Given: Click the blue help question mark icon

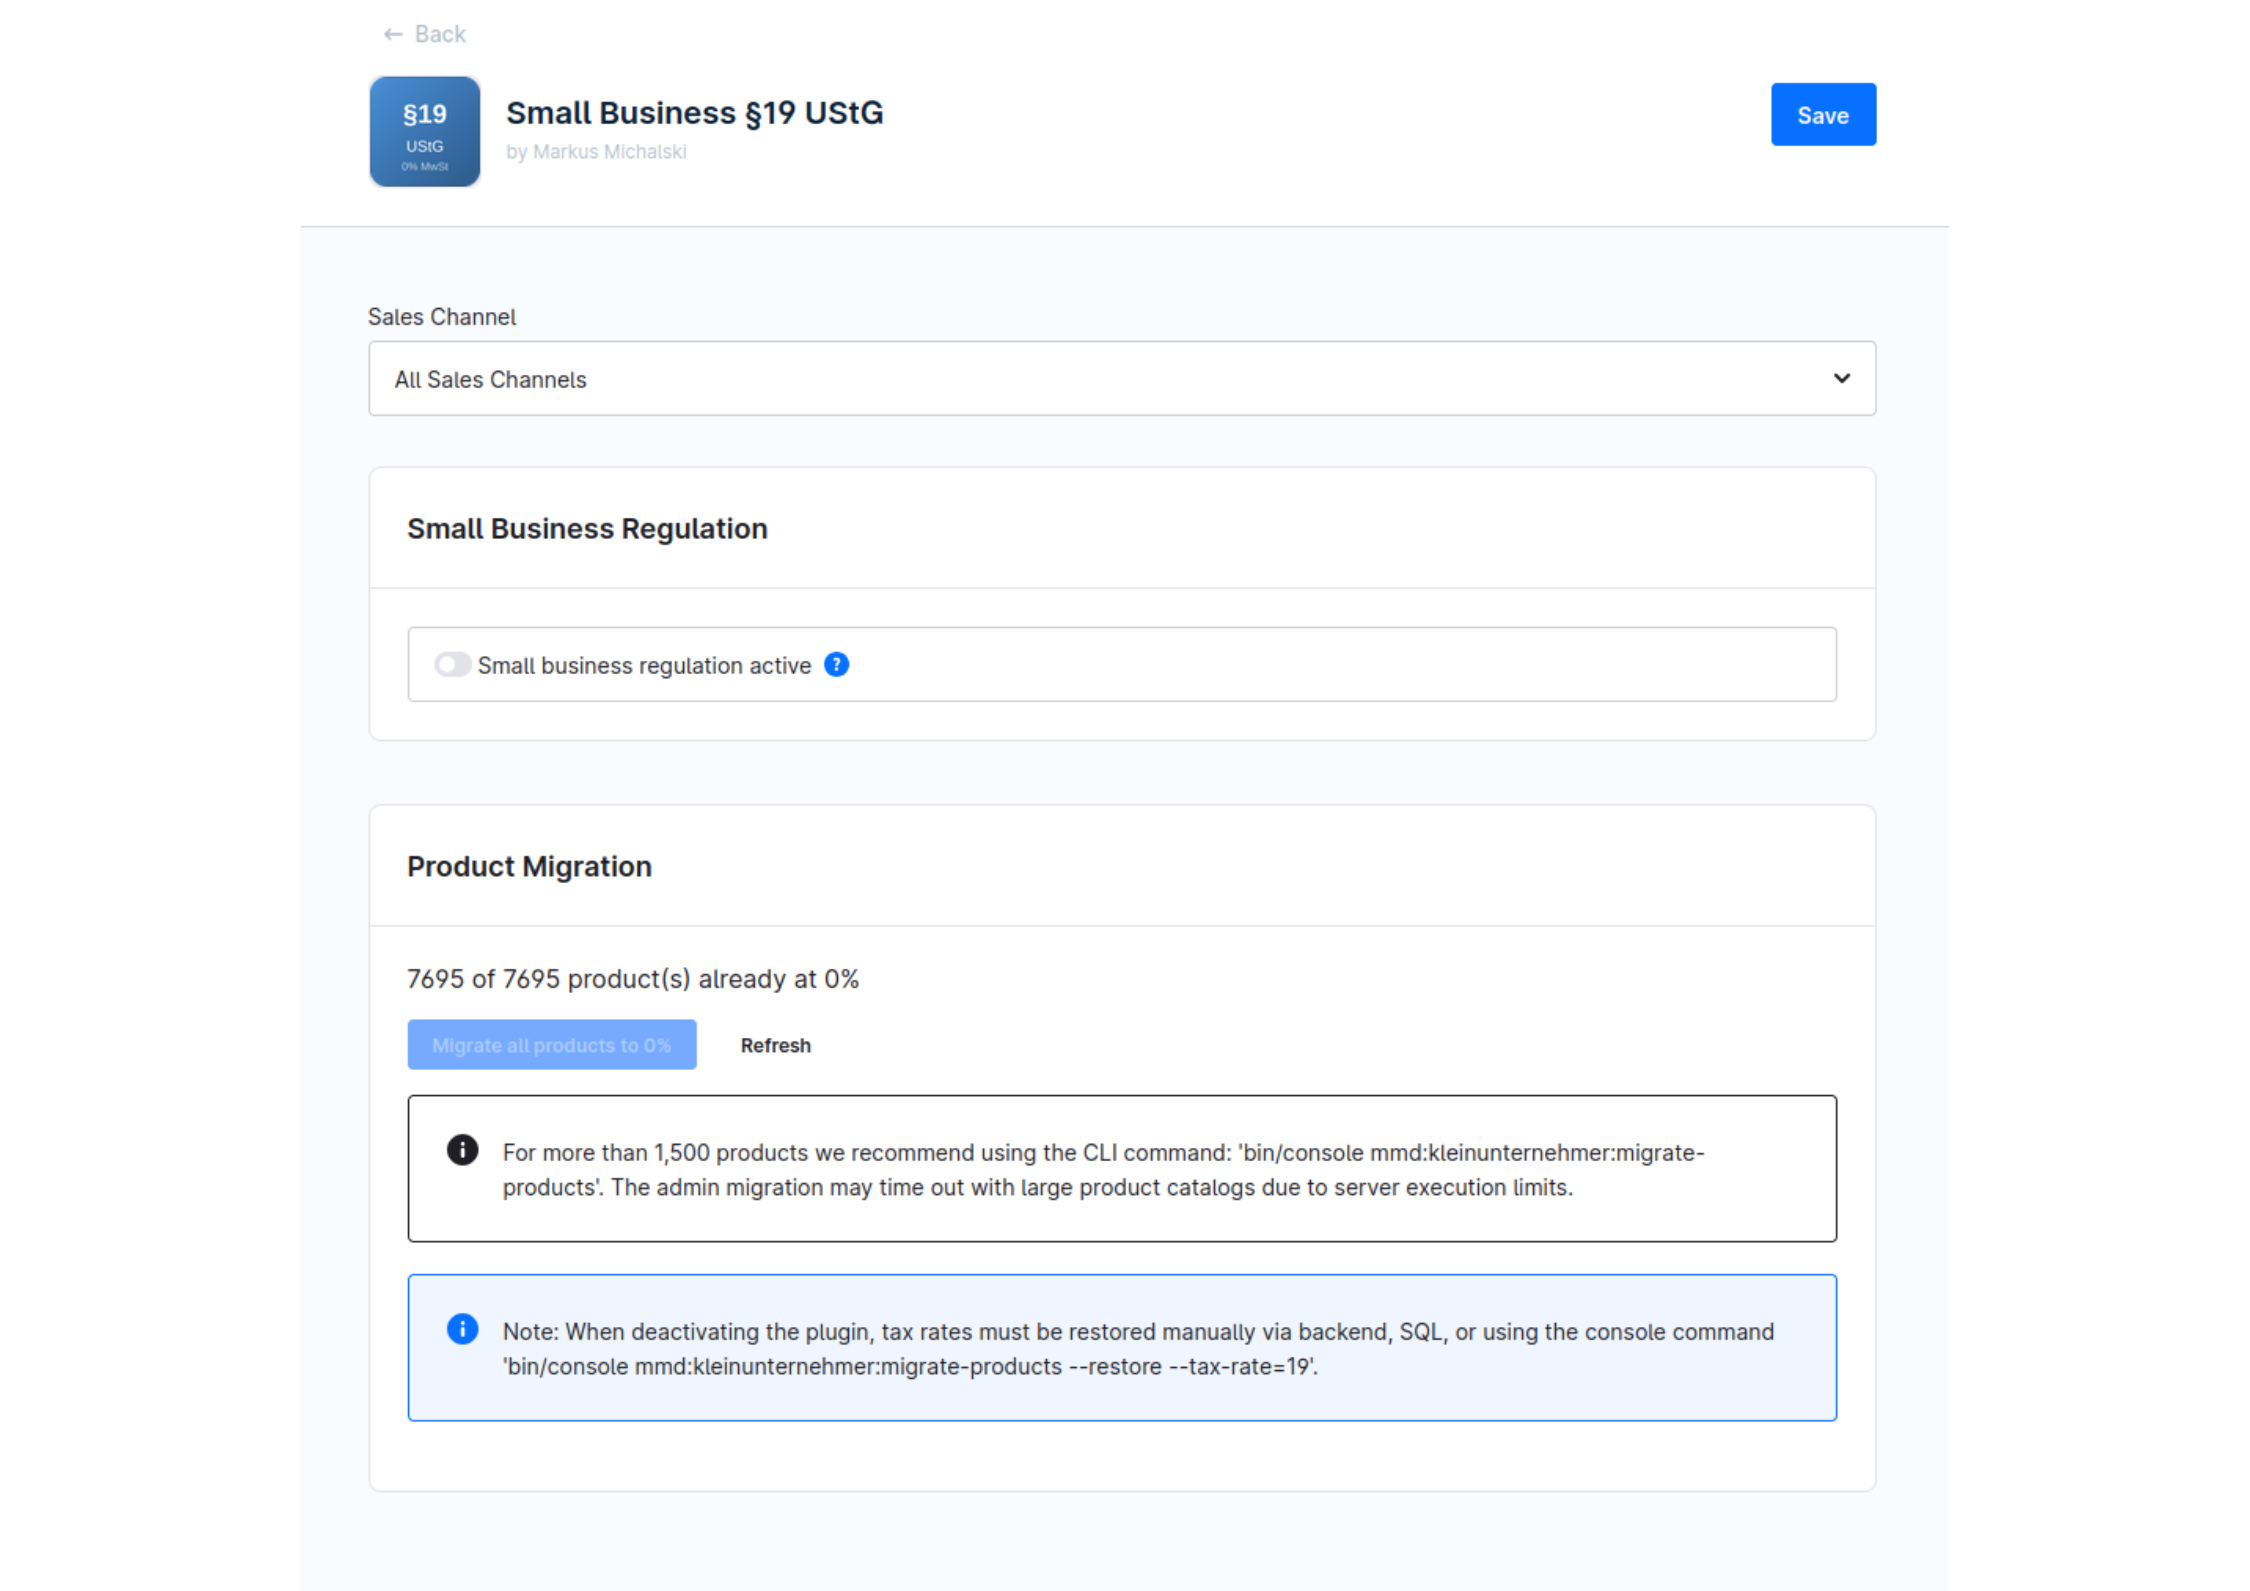Looking at the screenshot, I should click(x=836, y=665).
